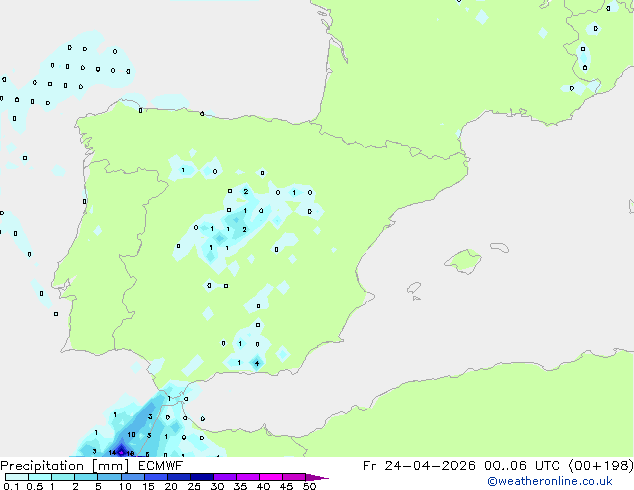Select the 5–10 mm legend color swatch
Viewport: 634px width, 490px height.
click(109, 477)
